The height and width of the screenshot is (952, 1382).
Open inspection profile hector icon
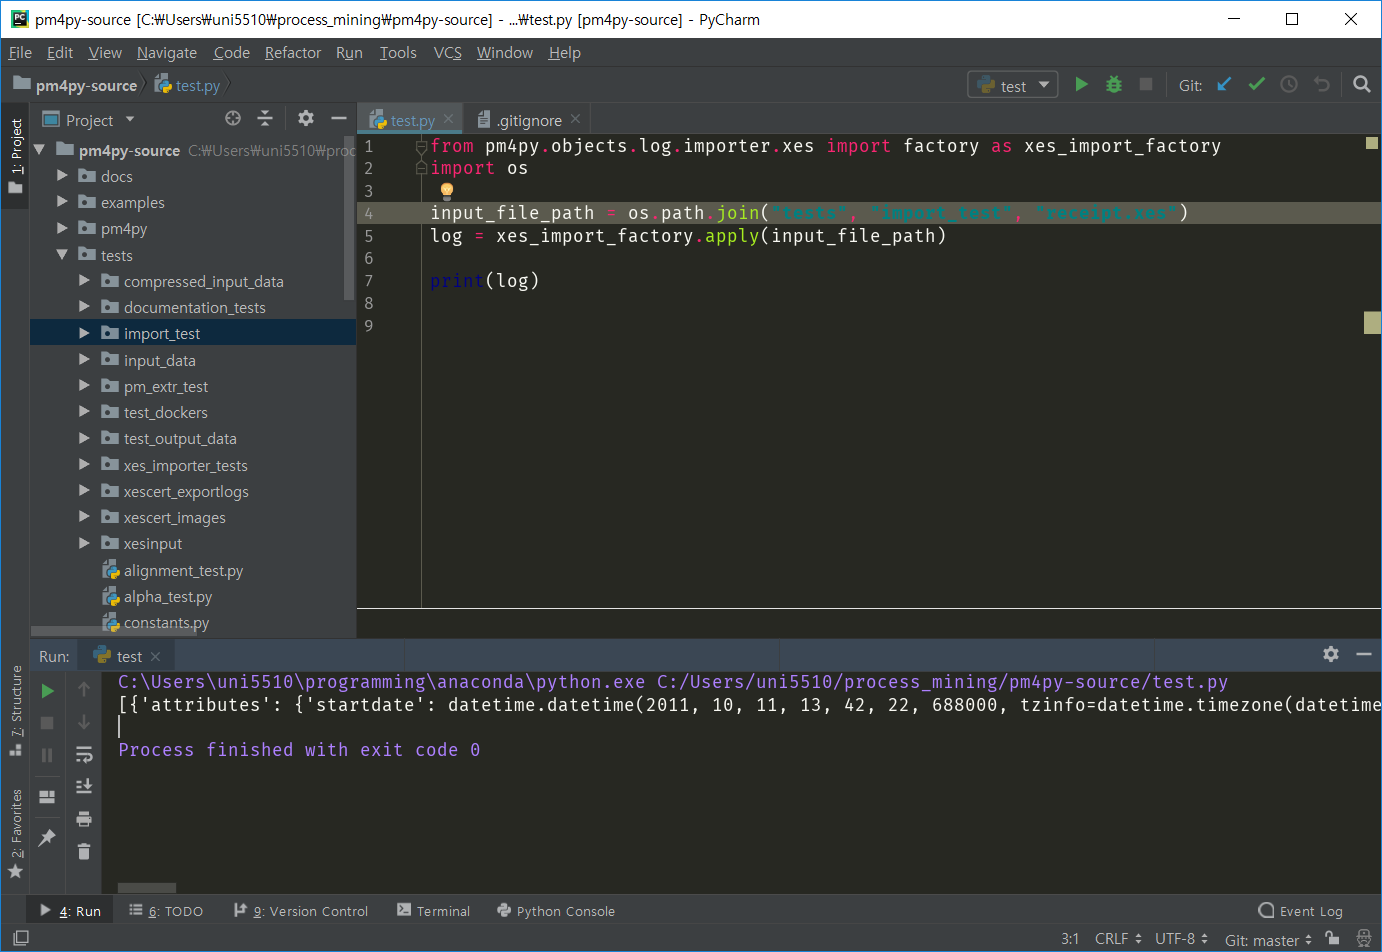pos(1363,938)
